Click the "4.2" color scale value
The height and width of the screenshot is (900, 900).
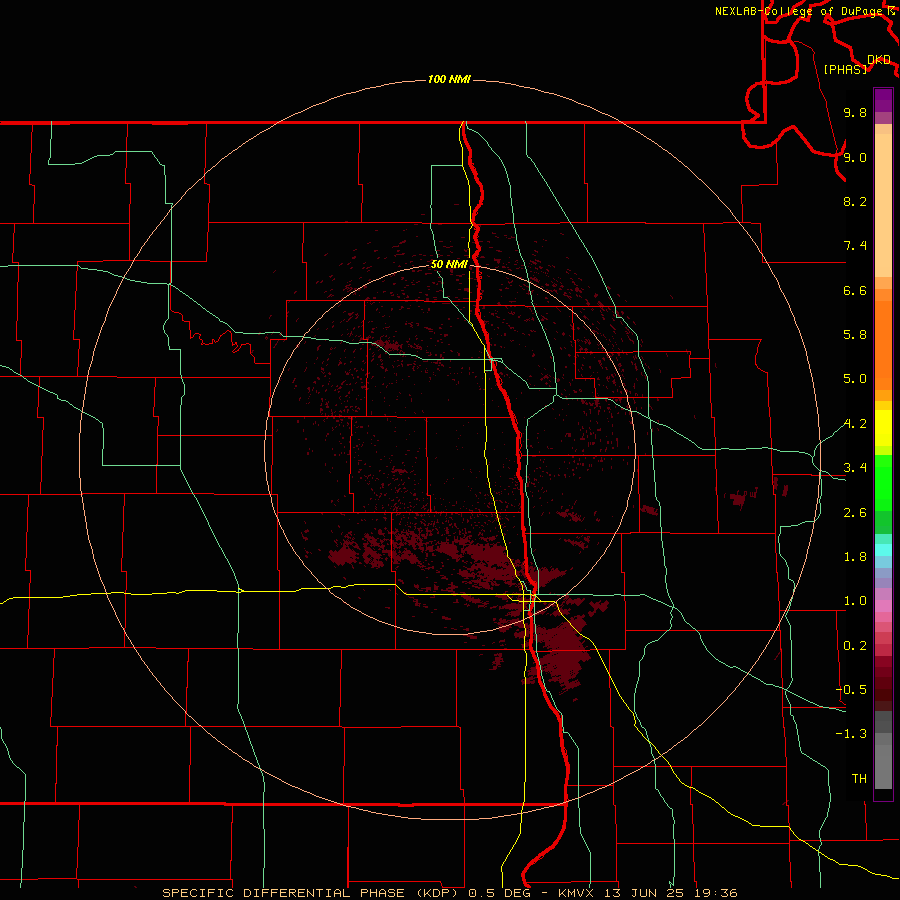coord(855,424)
